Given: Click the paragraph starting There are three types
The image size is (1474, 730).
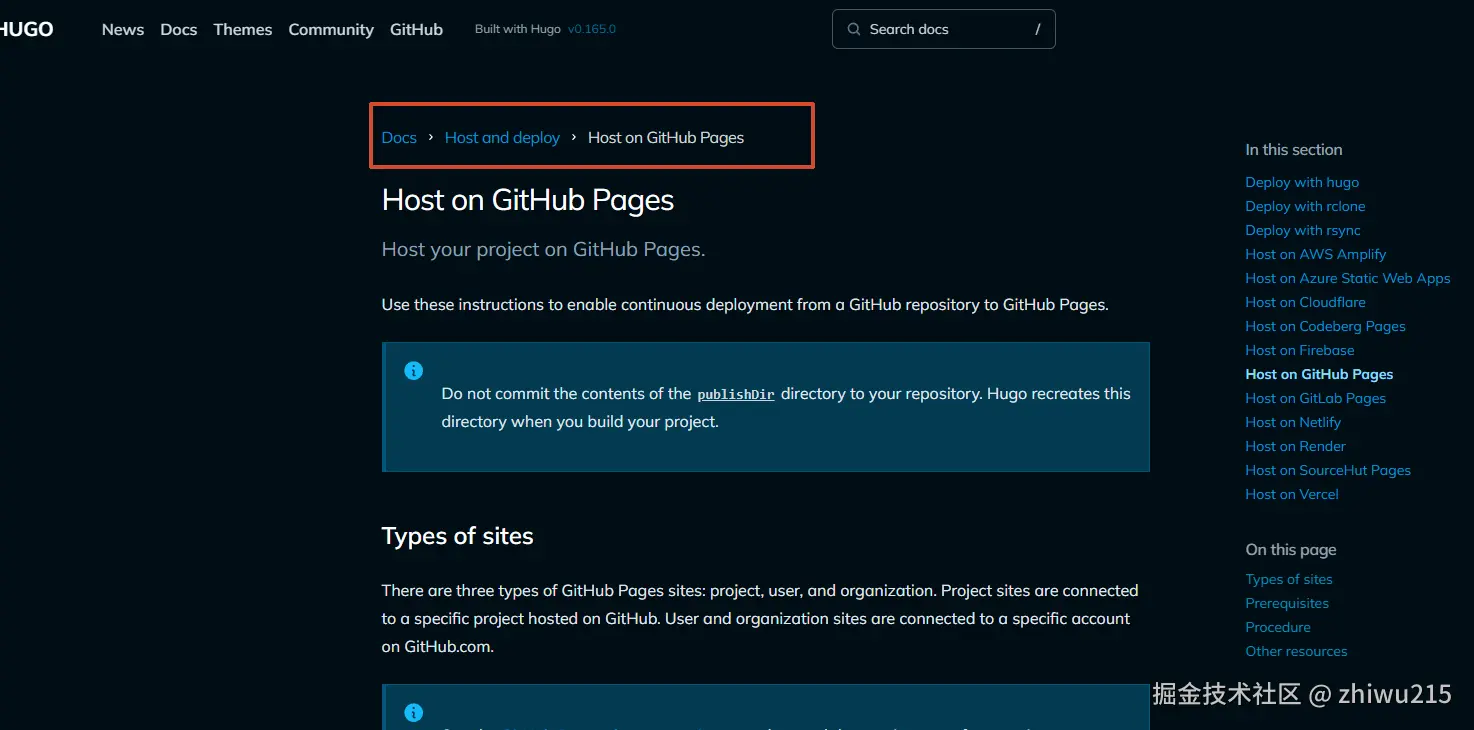Looking at the screenshot, I should pos(760,618).
